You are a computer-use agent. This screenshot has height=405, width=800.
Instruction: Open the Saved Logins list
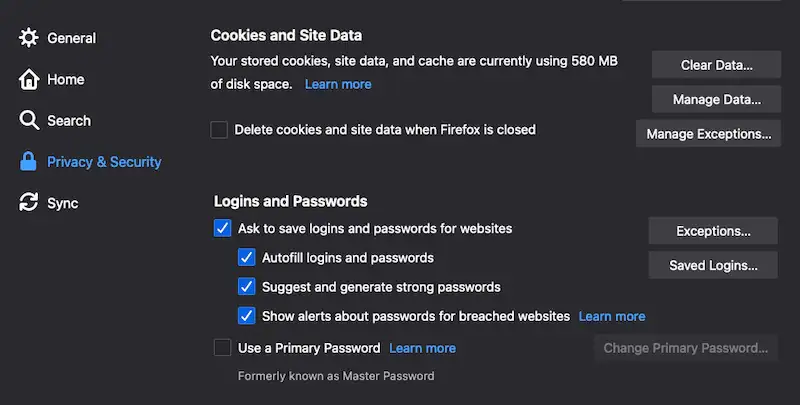point(713,265)
